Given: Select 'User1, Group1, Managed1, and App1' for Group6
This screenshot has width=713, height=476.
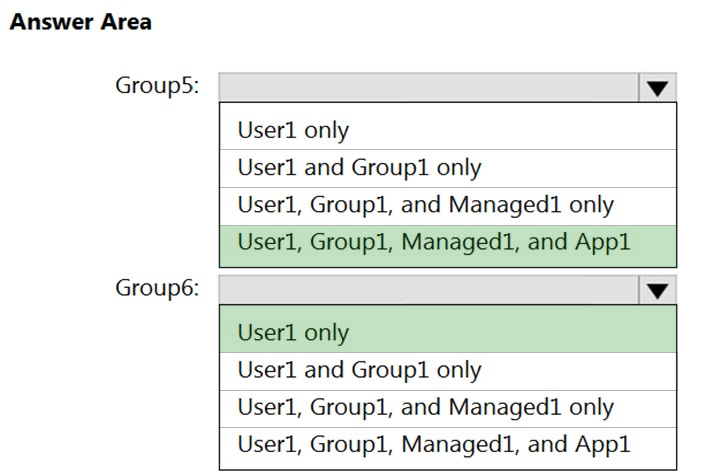Looking at the screenshot, I should 447,444.
